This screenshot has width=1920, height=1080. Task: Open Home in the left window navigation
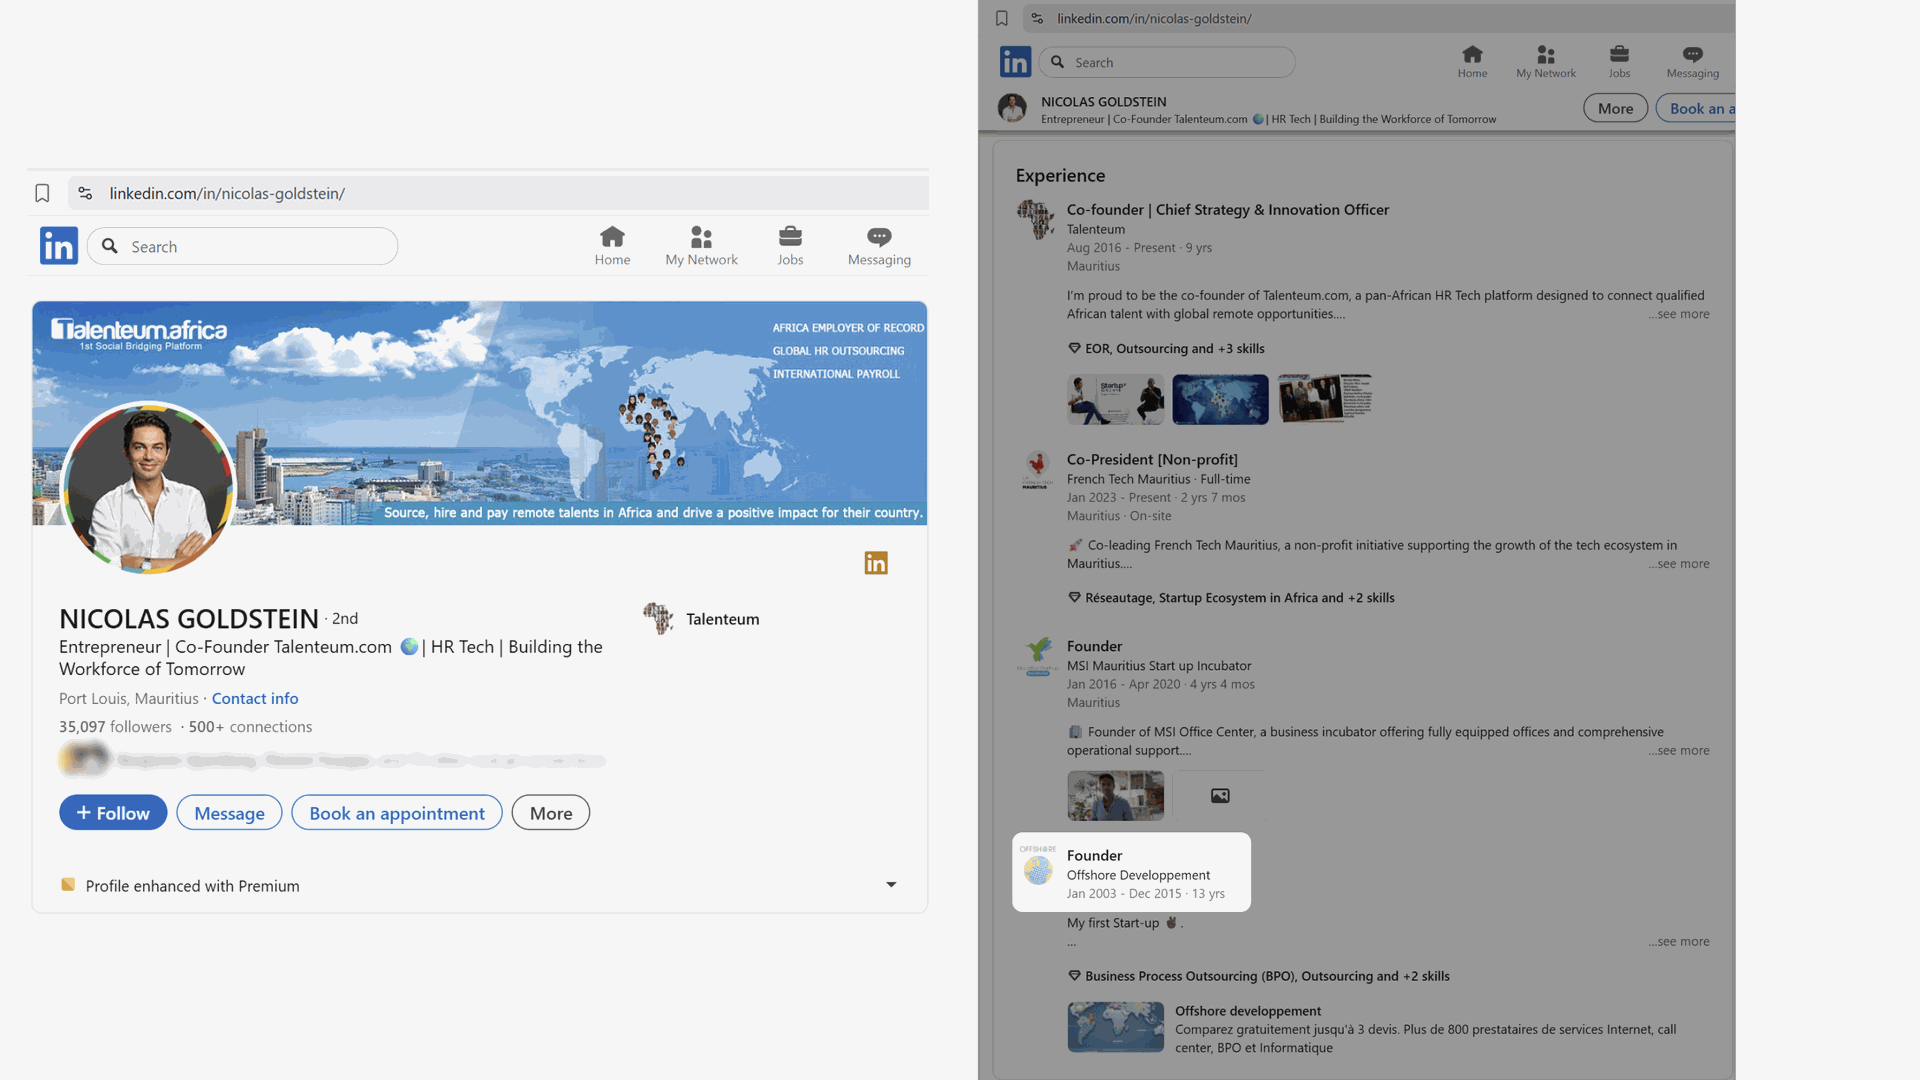coord(612,246)
